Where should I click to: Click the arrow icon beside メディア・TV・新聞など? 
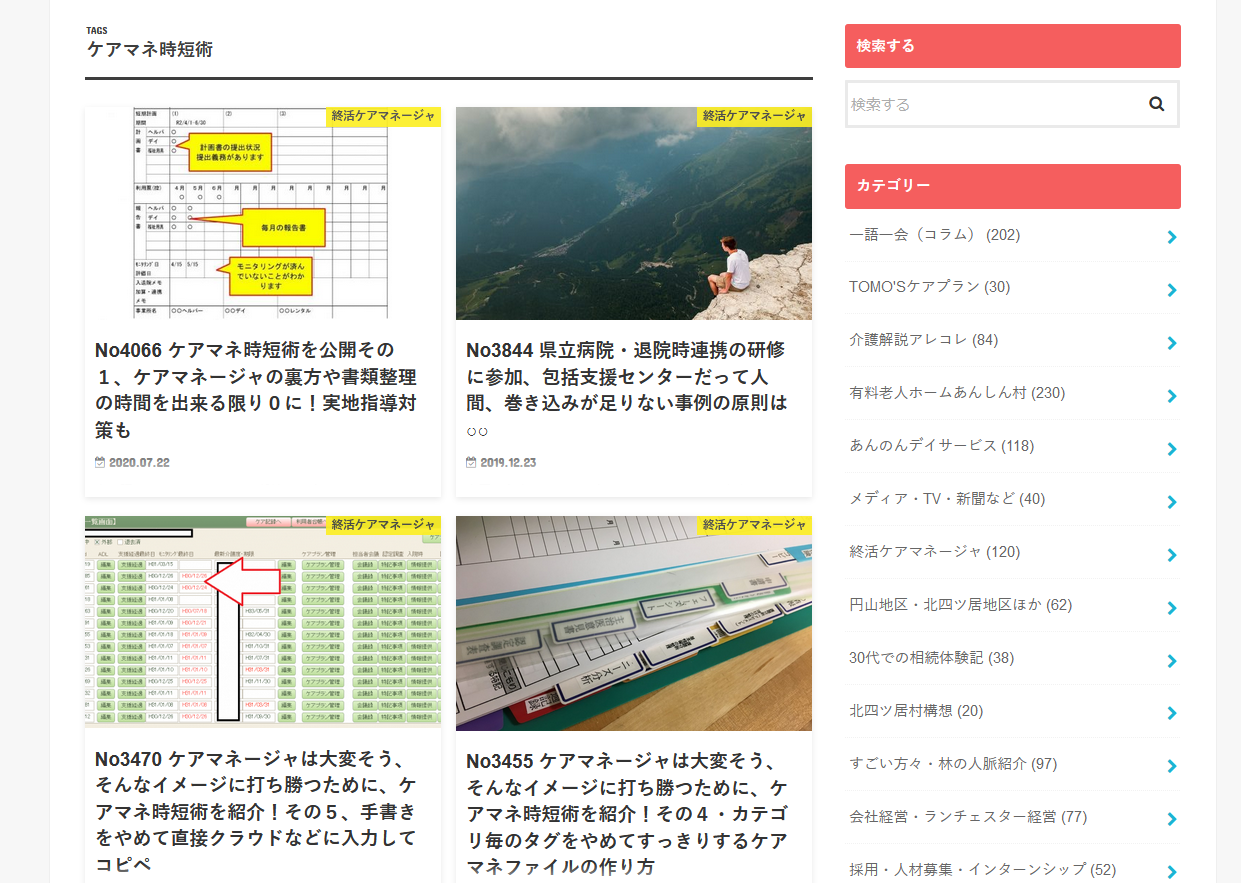[1172, 502]
